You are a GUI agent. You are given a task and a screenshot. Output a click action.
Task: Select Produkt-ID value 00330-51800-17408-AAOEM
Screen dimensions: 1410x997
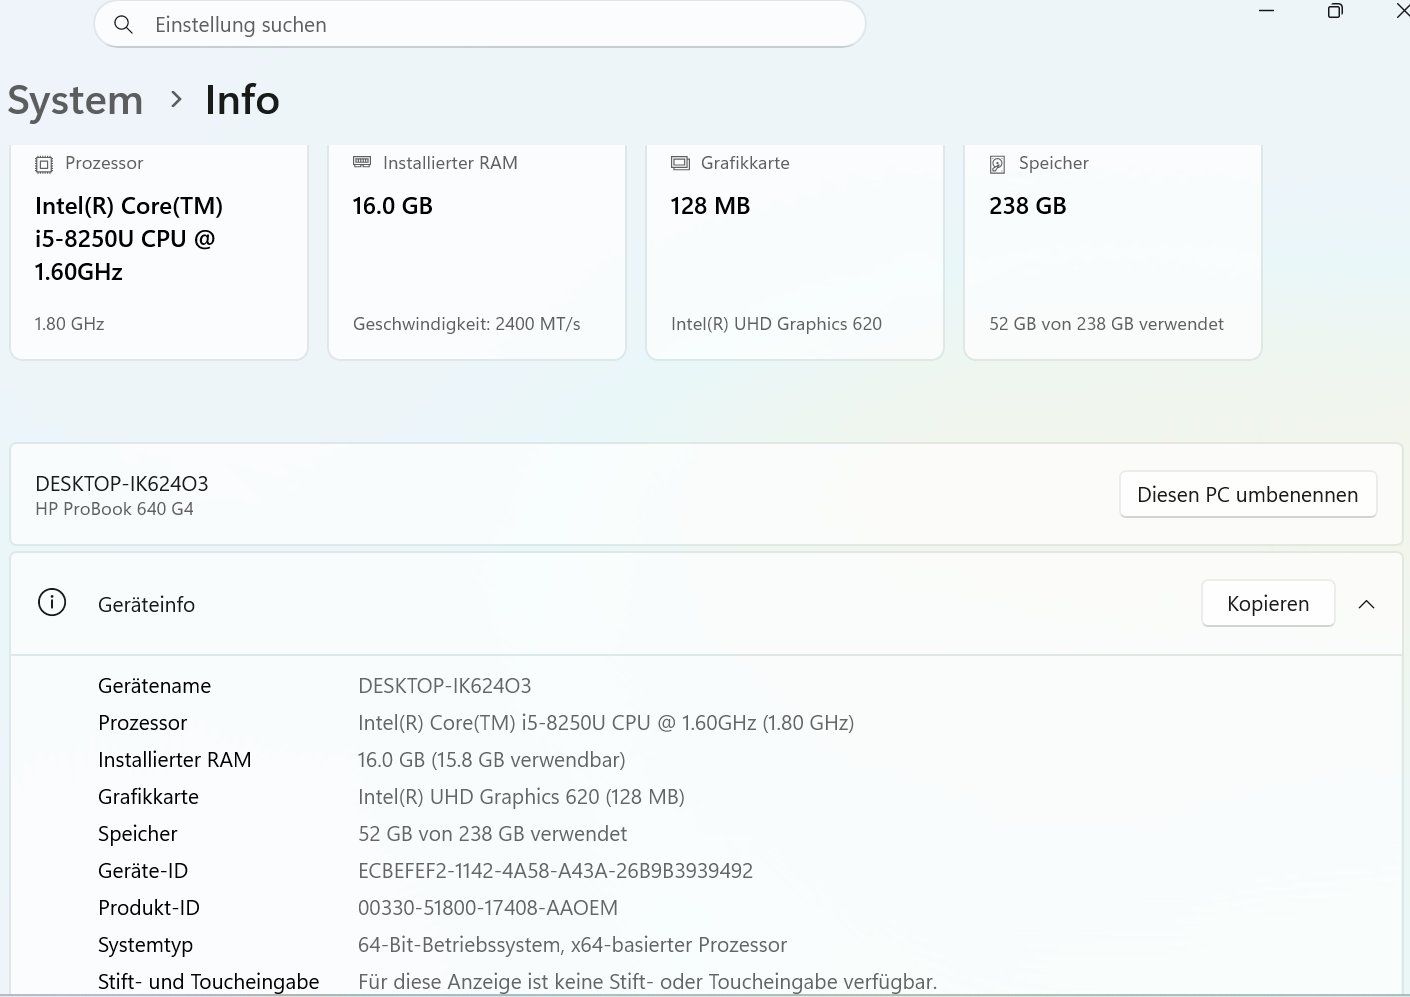(488, 908)
